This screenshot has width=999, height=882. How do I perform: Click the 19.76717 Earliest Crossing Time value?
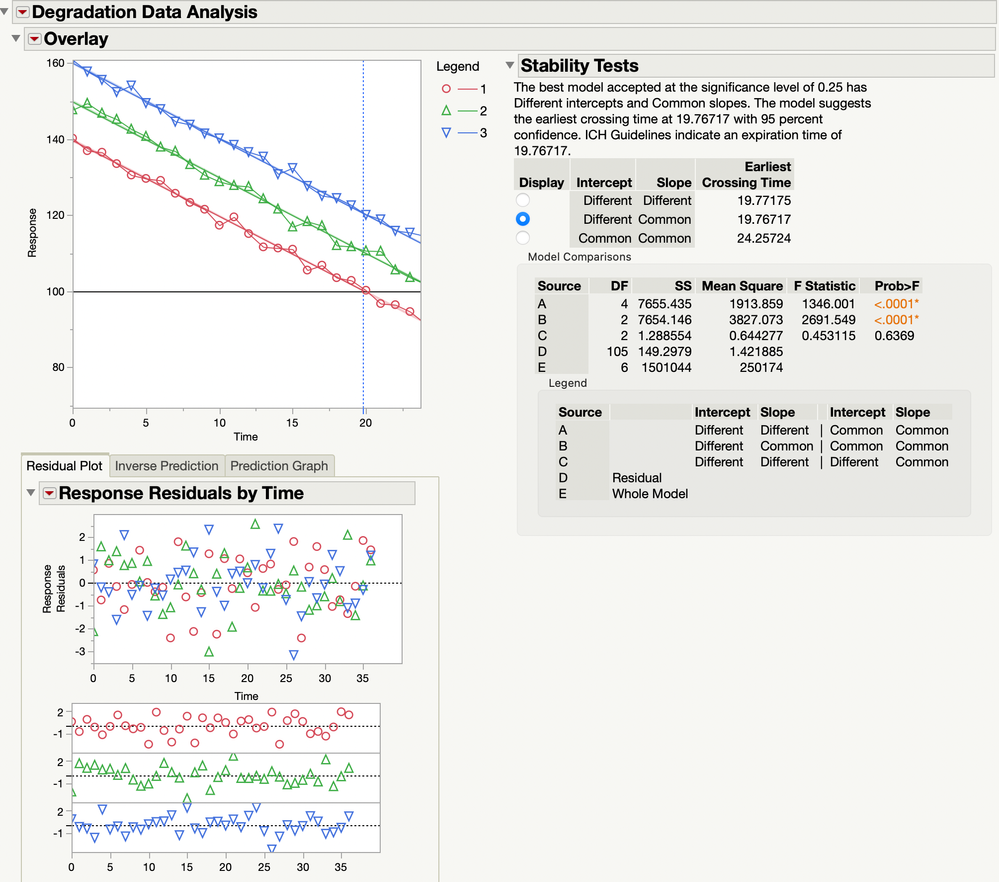tap(765, 219)
